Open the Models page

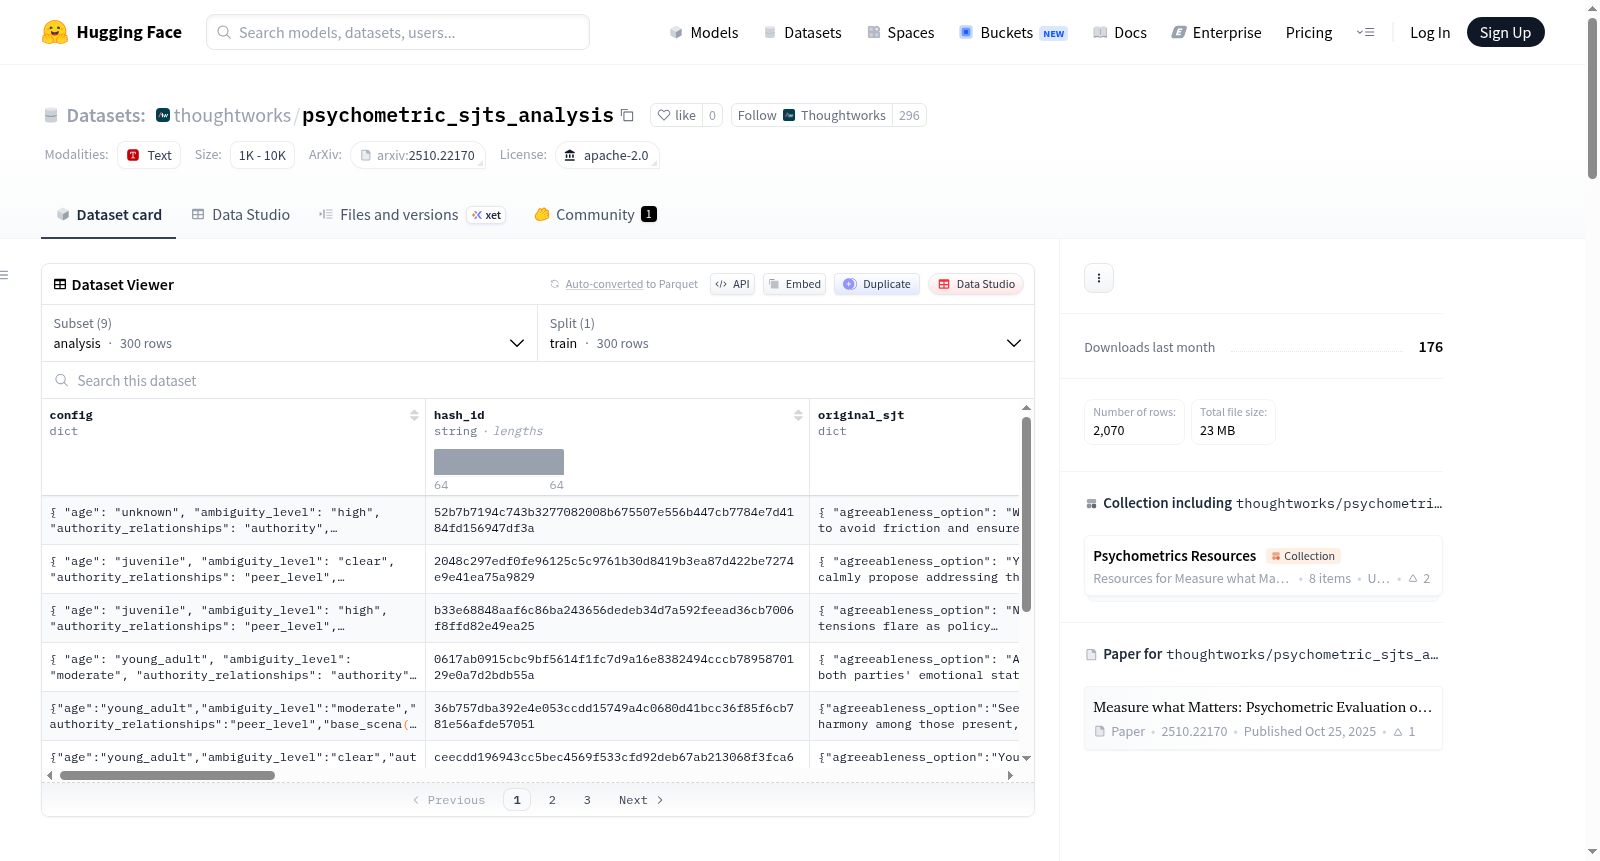pyautogui.click(x=704, y=32)
